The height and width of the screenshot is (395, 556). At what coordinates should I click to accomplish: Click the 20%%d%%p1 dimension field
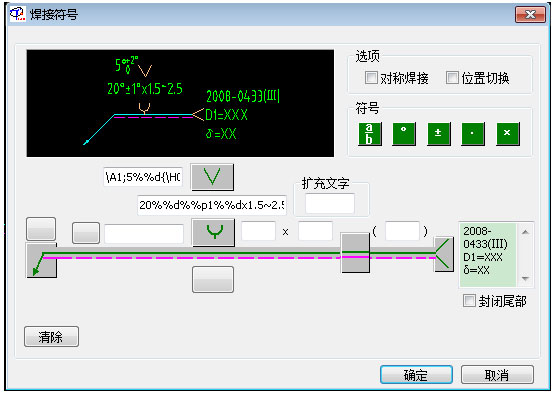(x=212, y=205)
